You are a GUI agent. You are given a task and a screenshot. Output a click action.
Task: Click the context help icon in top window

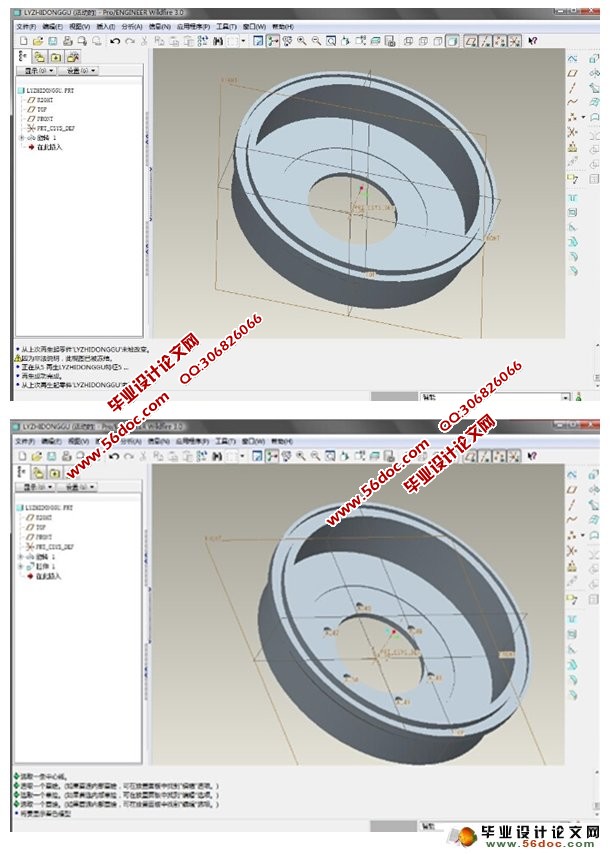point(532,41)
